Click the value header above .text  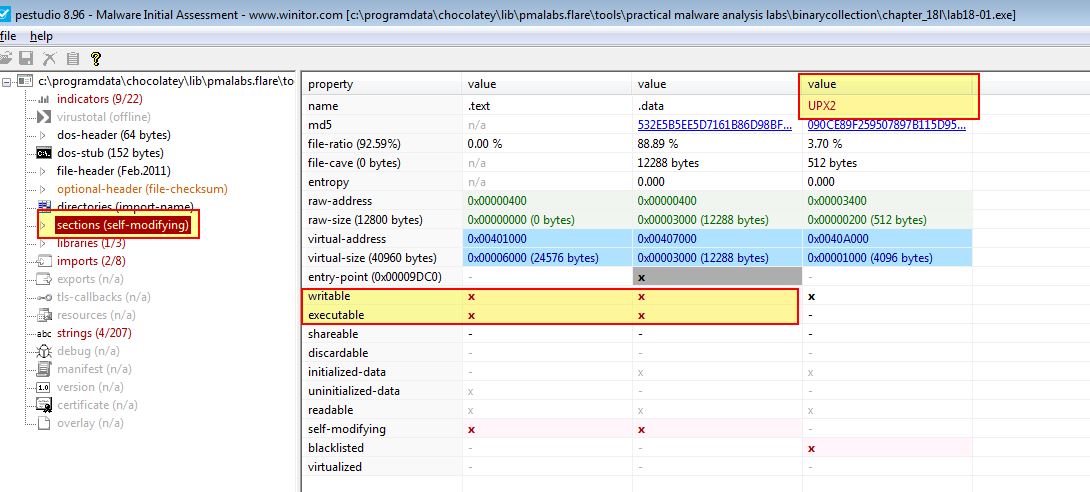547,84
